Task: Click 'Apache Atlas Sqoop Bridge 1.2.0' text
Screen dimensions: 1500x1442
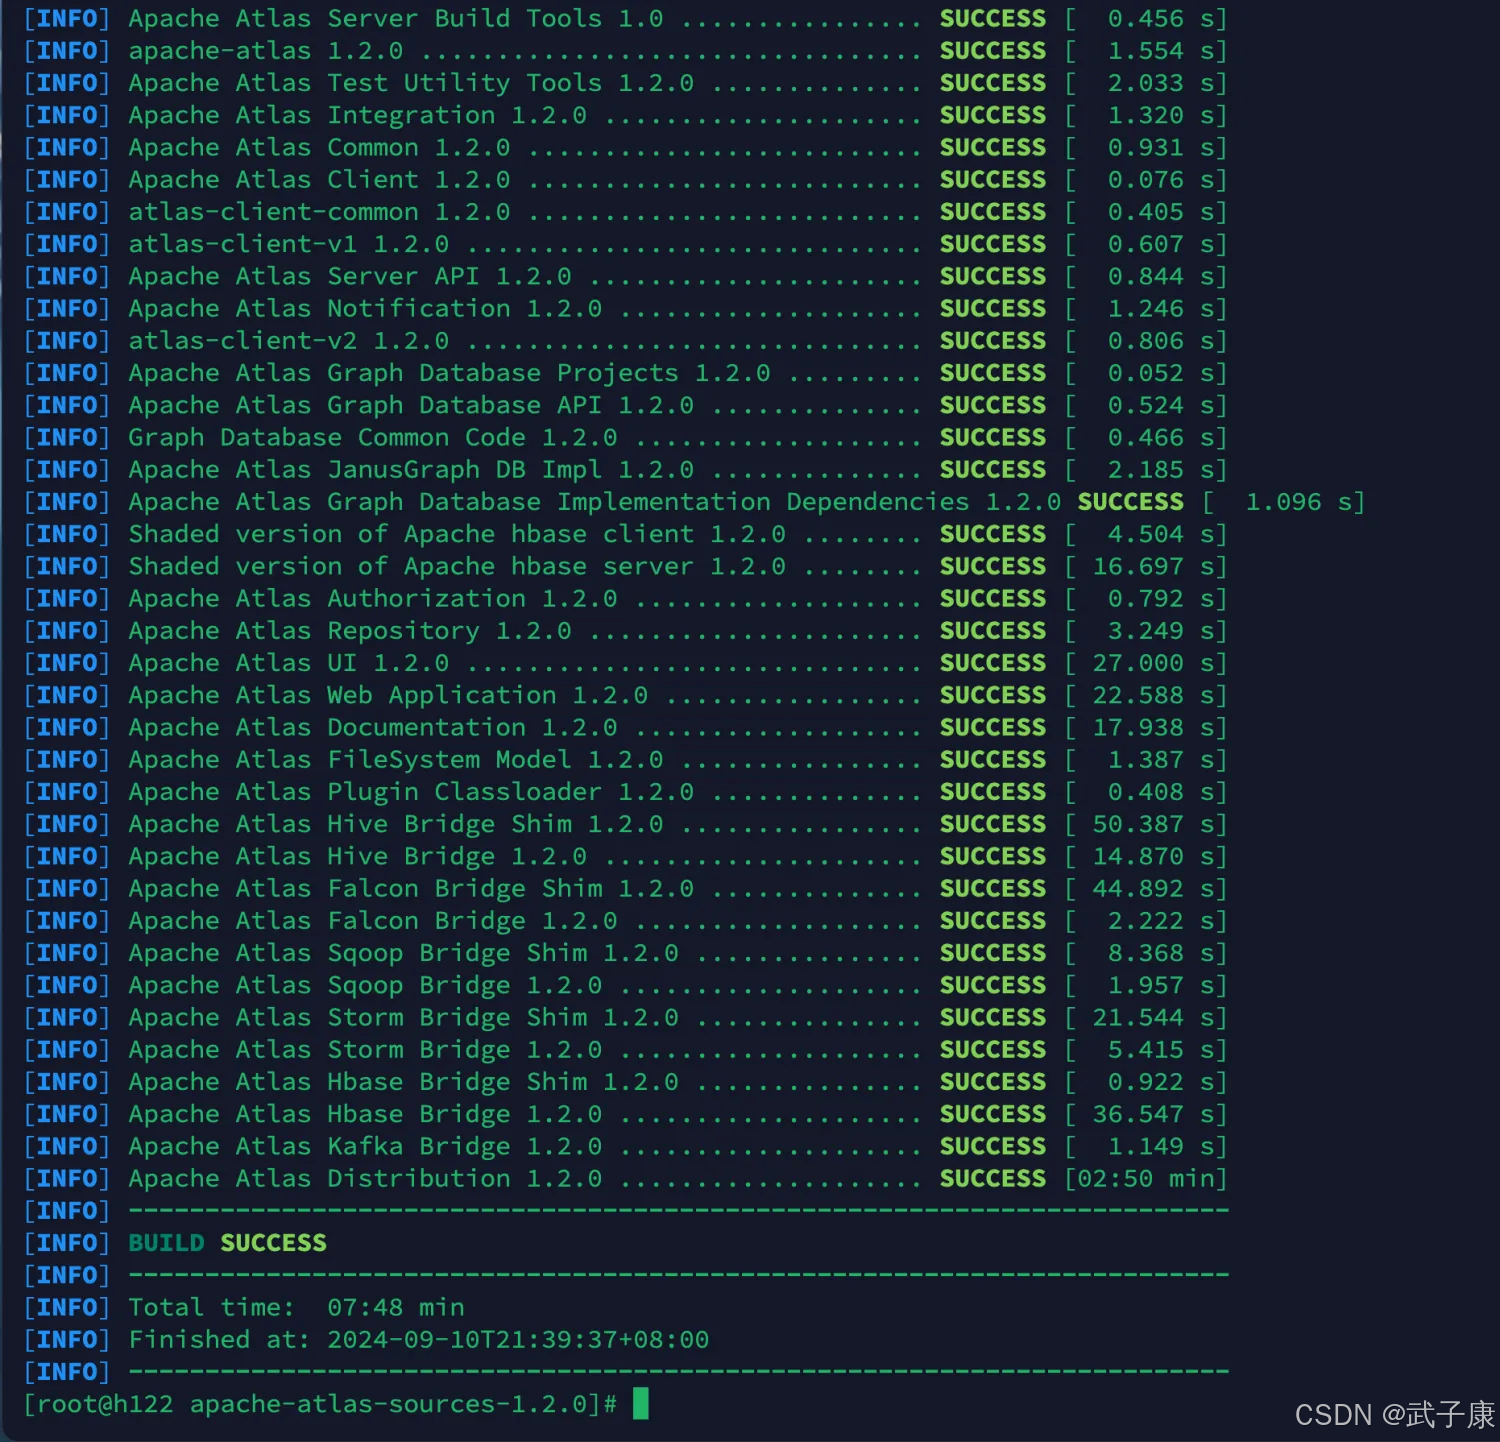Action: click(x=365, y=986)
